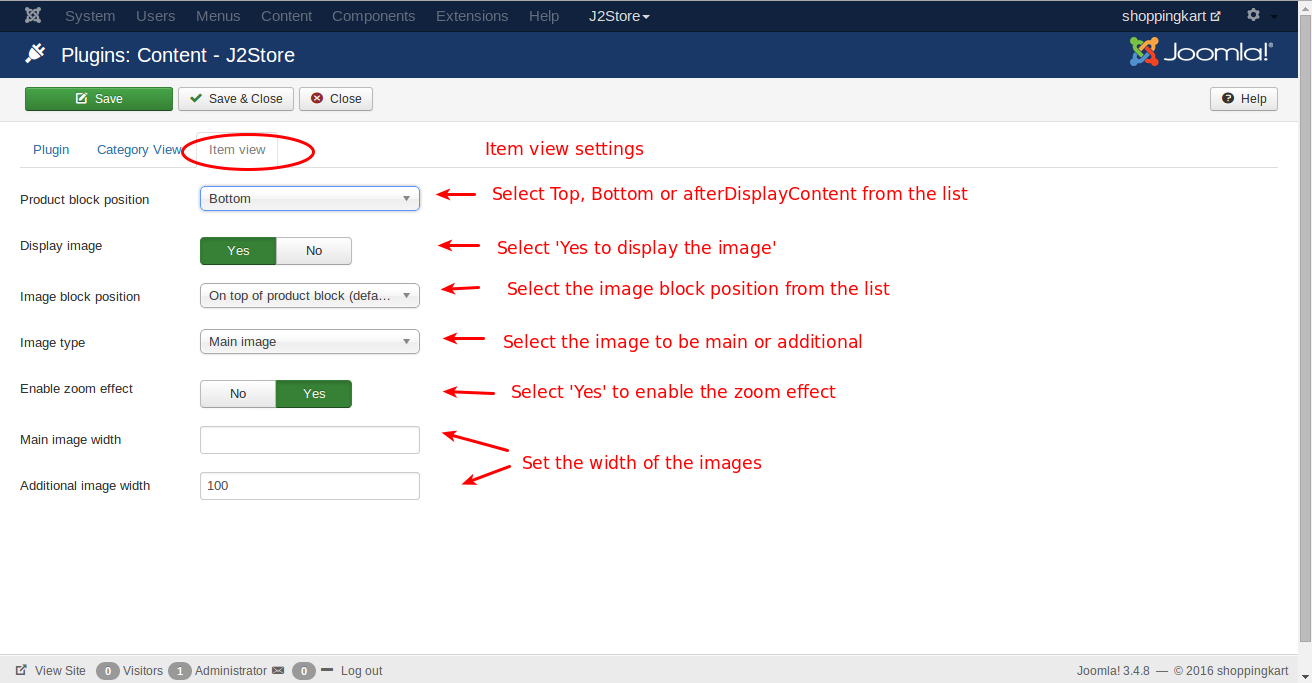The width and height of the screenshot is (1312, 683).
Task: Click inside the Main image width field
Action: 309,439
